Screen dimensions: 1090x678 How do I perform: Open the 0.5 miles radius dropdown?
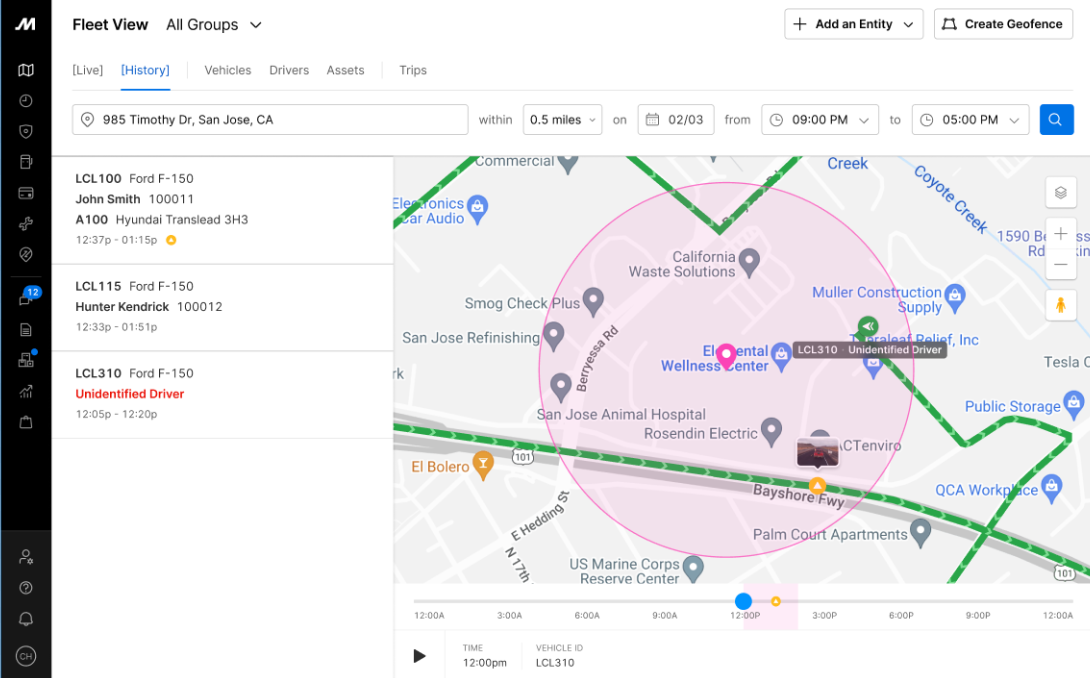click(562, 119)
